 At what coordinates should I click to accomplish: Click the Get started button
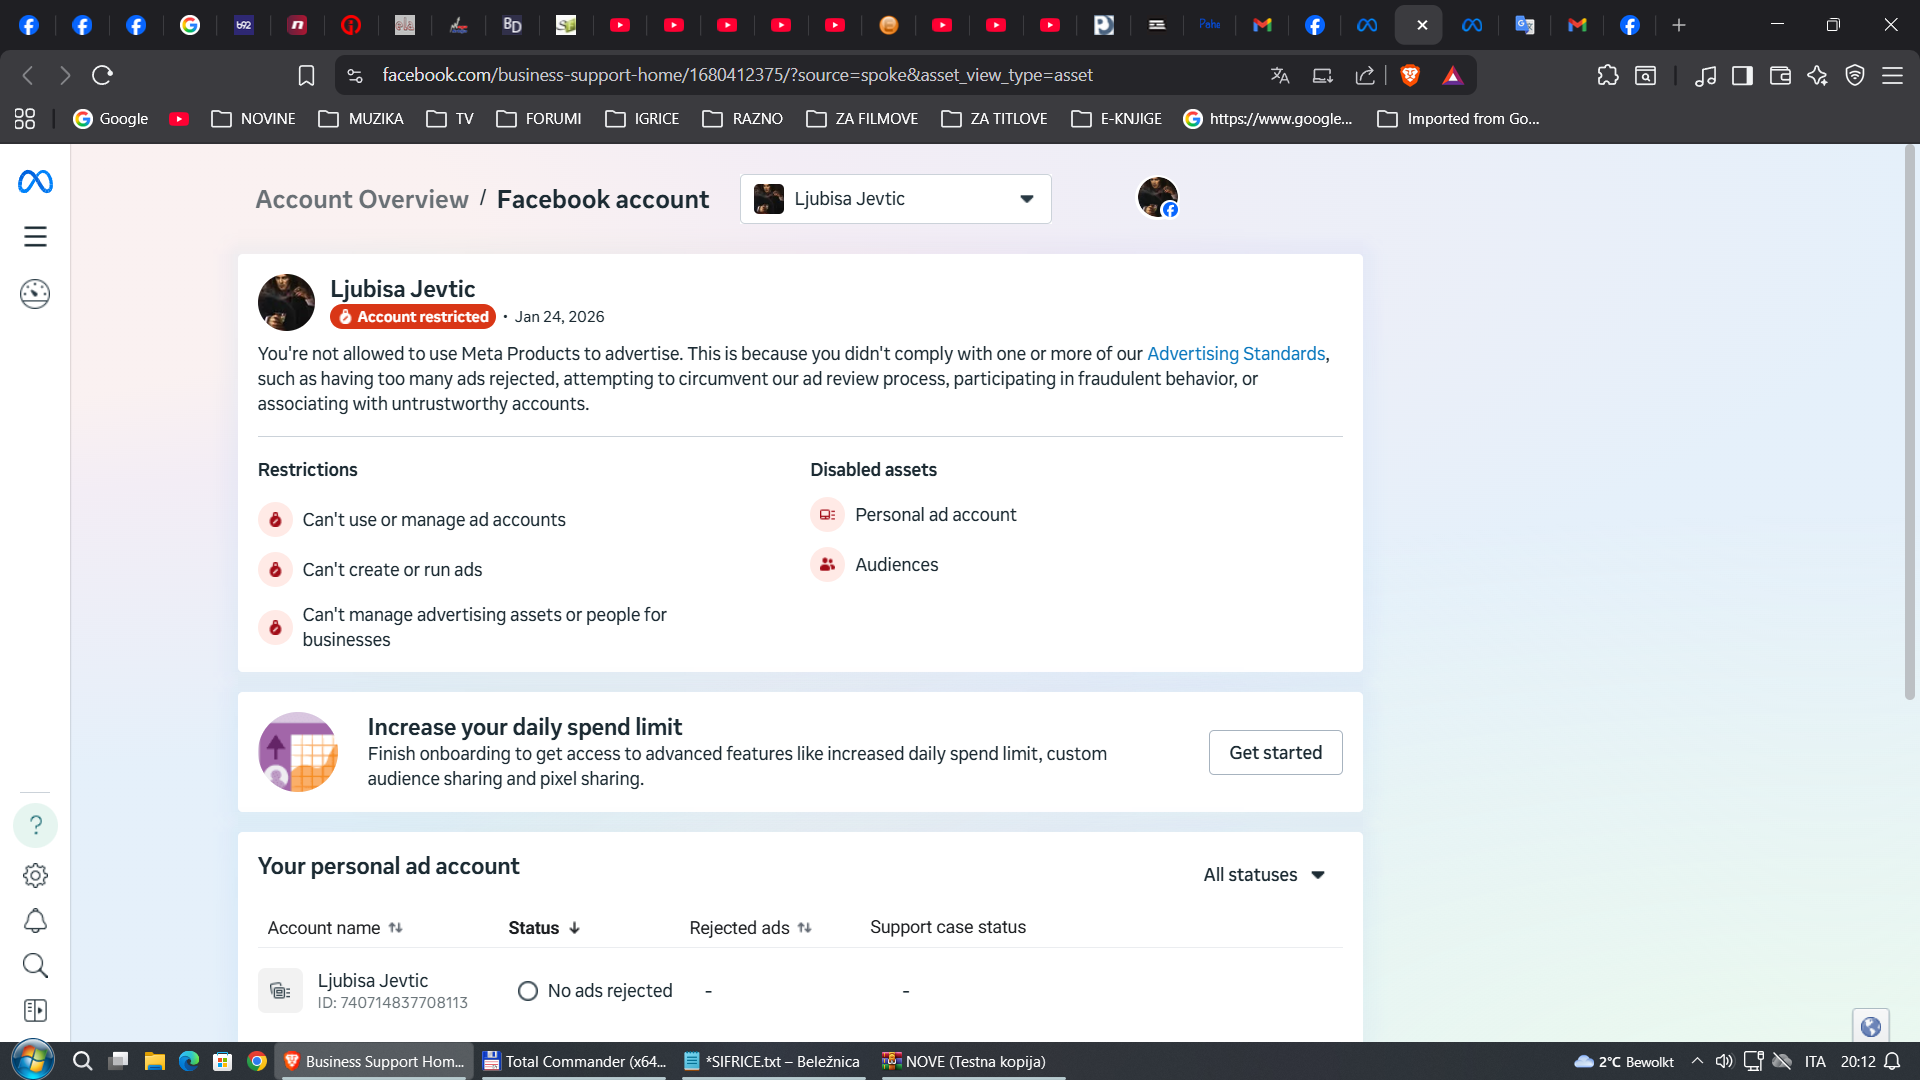tap(1275, 753)
